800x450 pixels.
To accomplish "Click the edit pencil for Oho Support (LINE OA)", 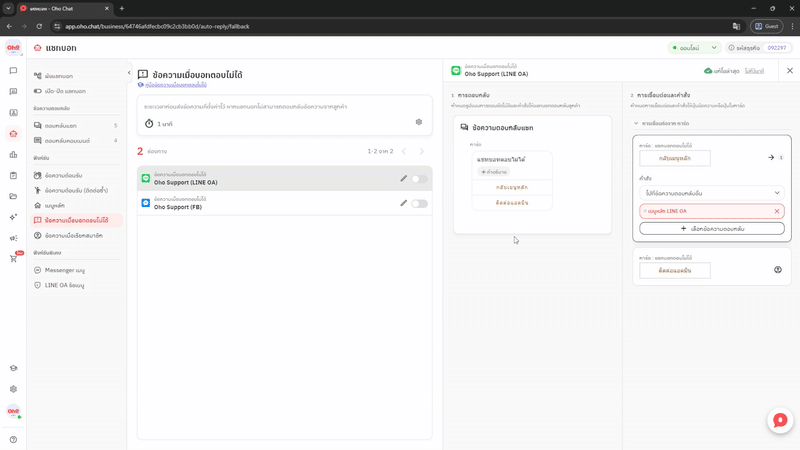I will pos(404,178).
